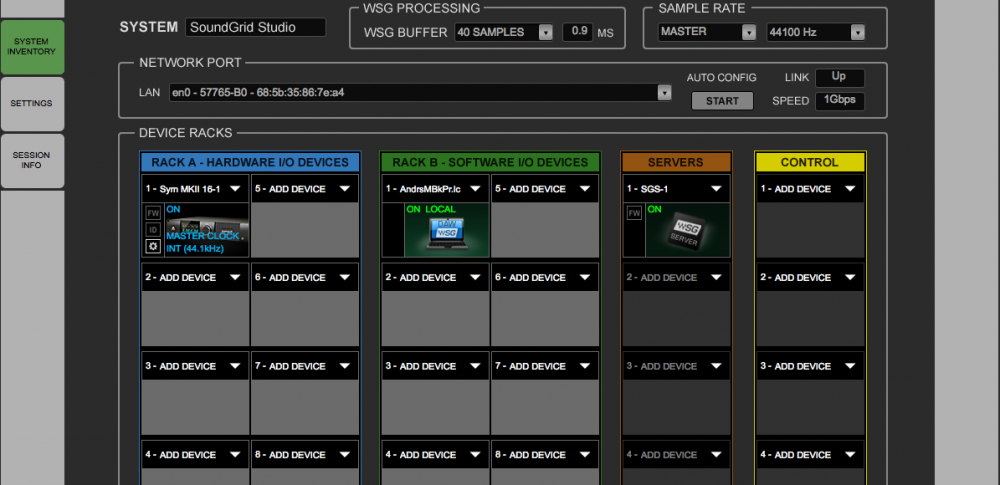Open Rack A slot 2 Add Device dropdown
This screenshot has height=485, width=1000.
point(195,278)
